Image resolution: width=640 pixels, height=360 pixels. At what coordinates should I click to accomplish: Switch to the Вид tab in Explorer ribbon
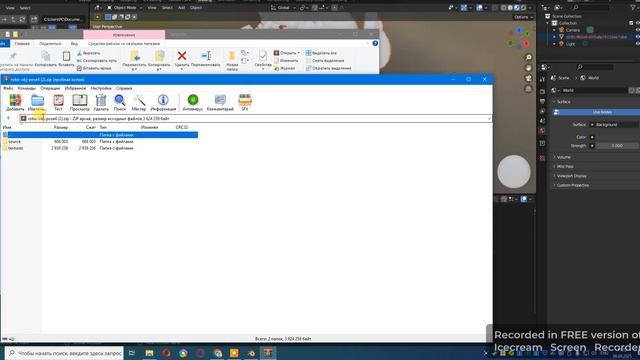(x=74, y=44)
